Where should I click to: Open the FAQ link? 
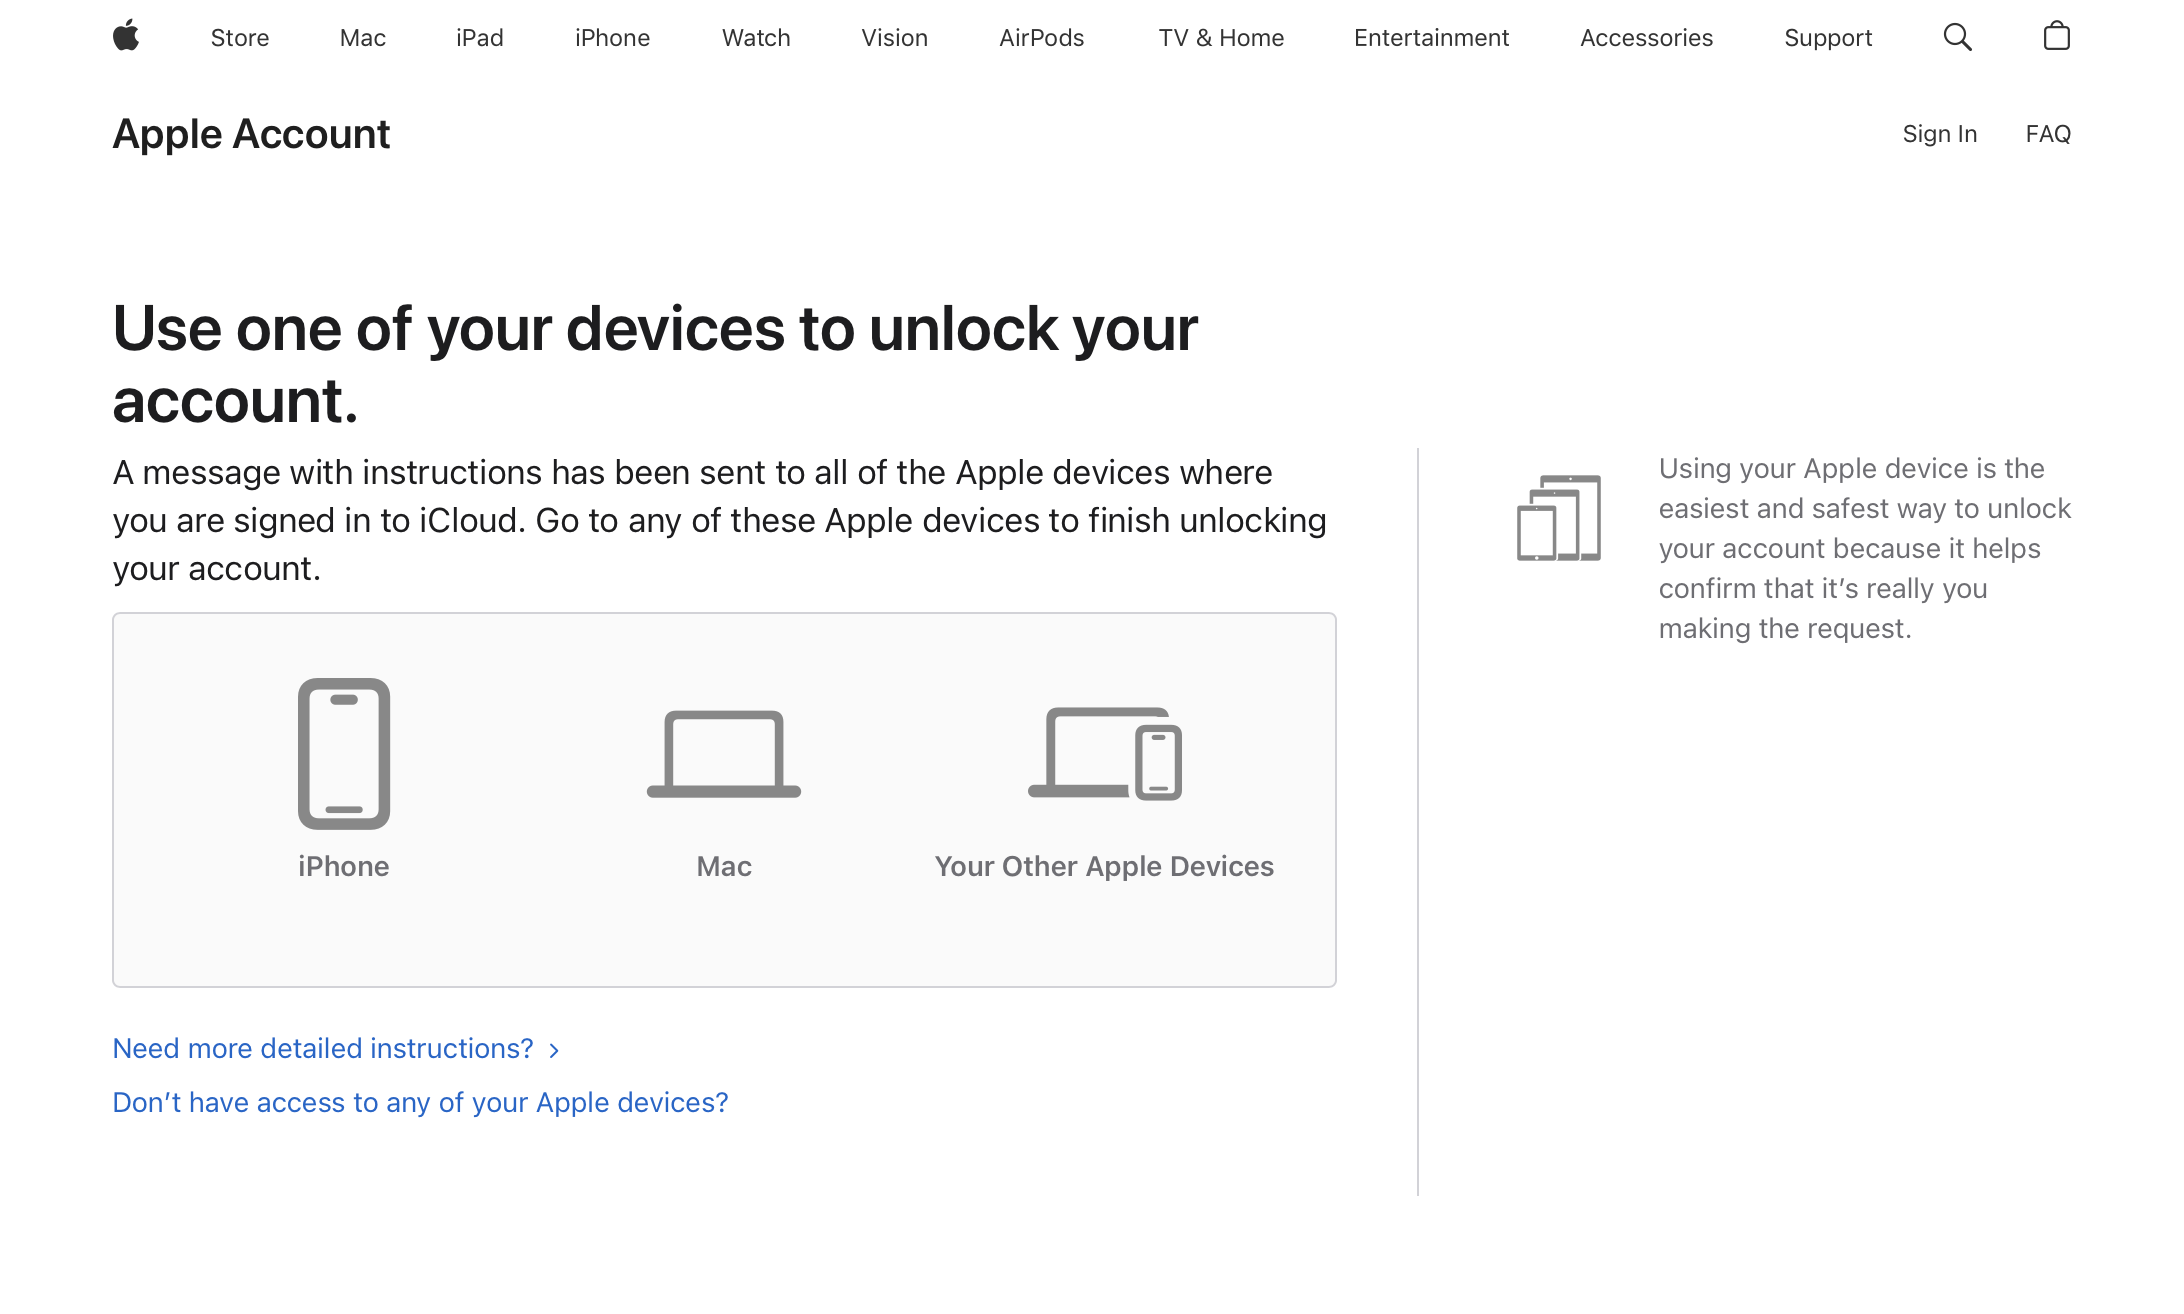coord(2048,134)
